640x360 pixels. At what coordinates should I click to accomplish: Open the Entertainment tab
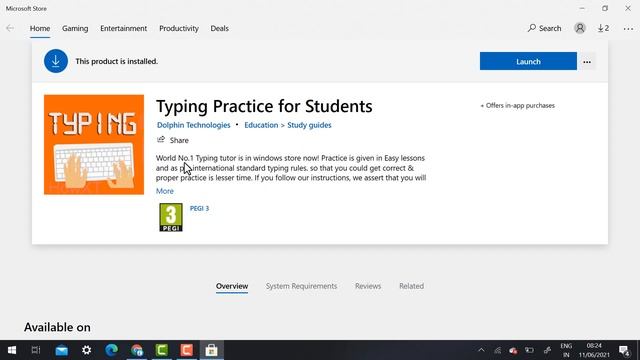[x=124, y=28]
